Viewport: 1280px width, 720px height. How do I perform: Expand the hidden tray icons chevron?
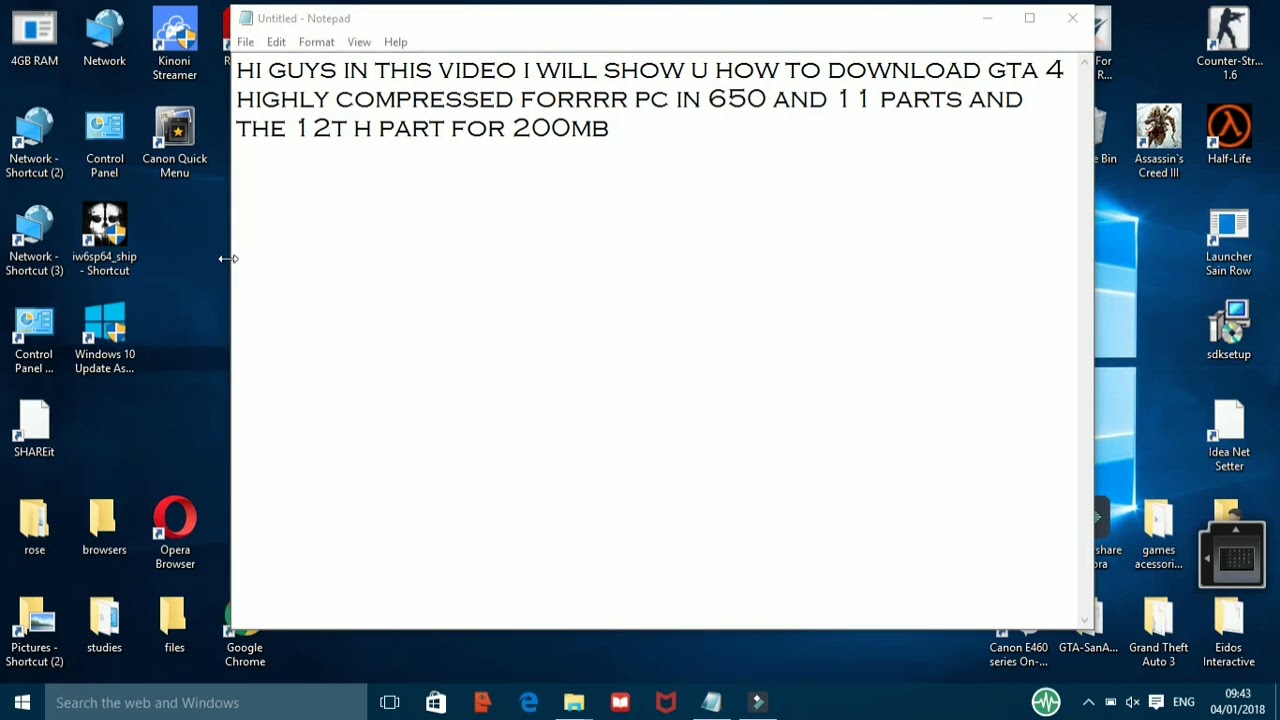1088,702
